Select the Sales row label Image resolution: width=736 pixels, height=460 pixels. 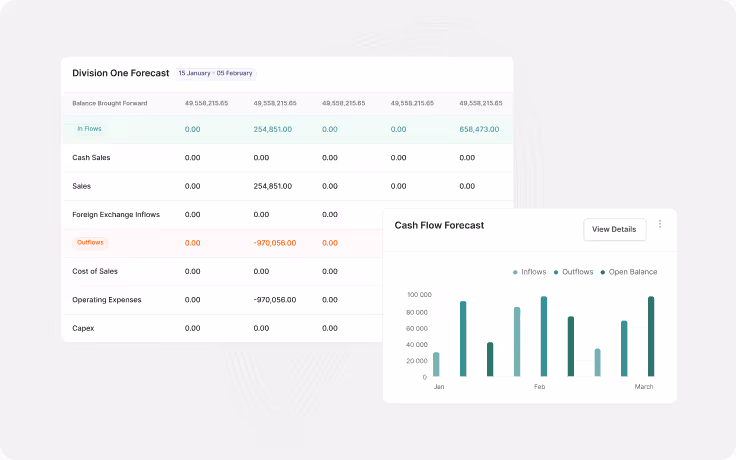(81, 186)
